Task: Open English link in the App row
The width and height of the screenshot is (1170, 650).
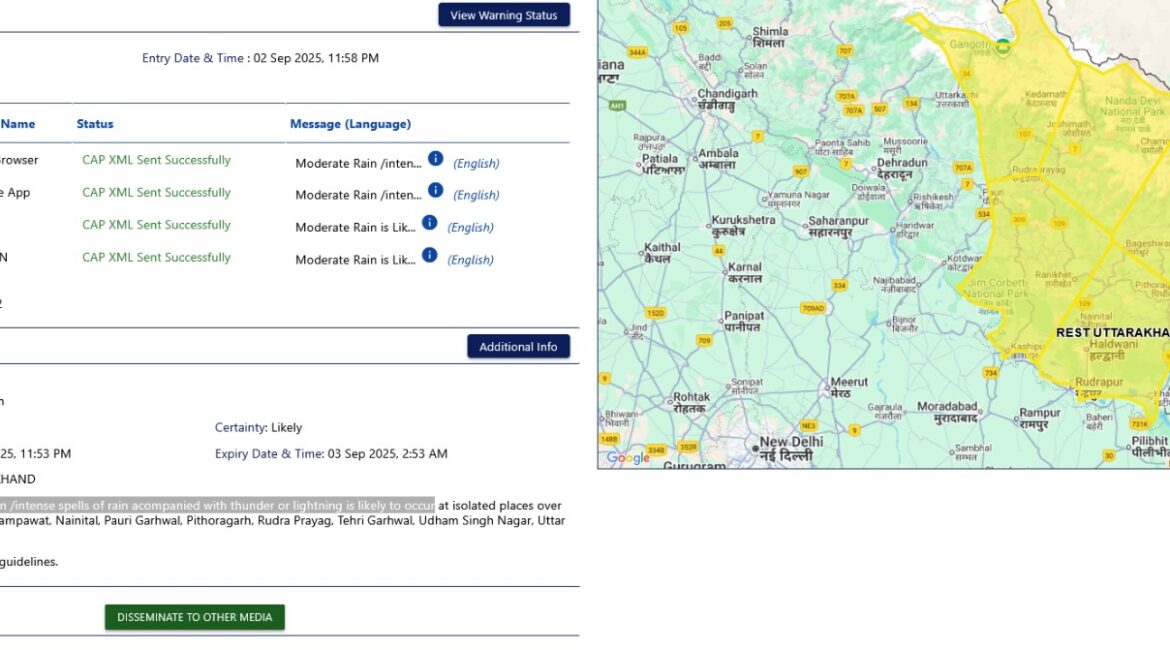Action: [476, 195]
